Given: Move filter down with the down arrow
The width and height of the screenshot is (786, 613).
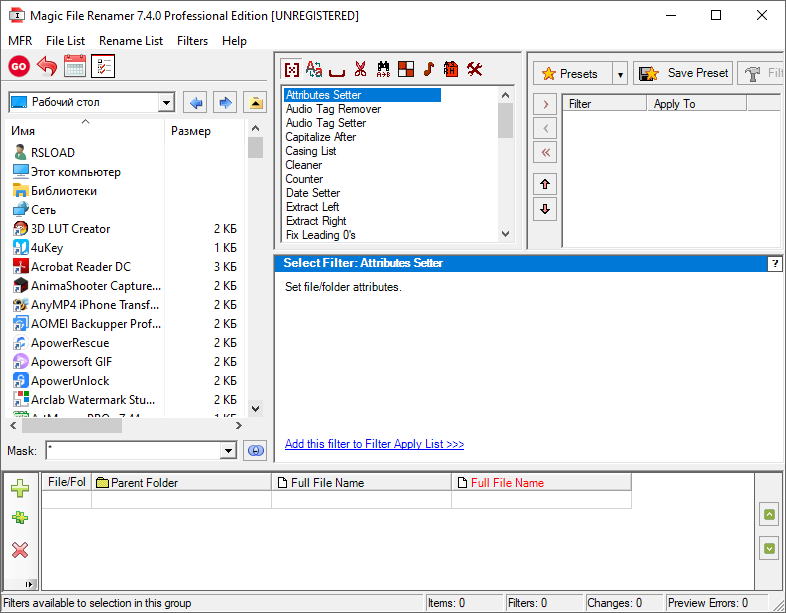Looking at the screenshot, I should click(x=545, y=209).
